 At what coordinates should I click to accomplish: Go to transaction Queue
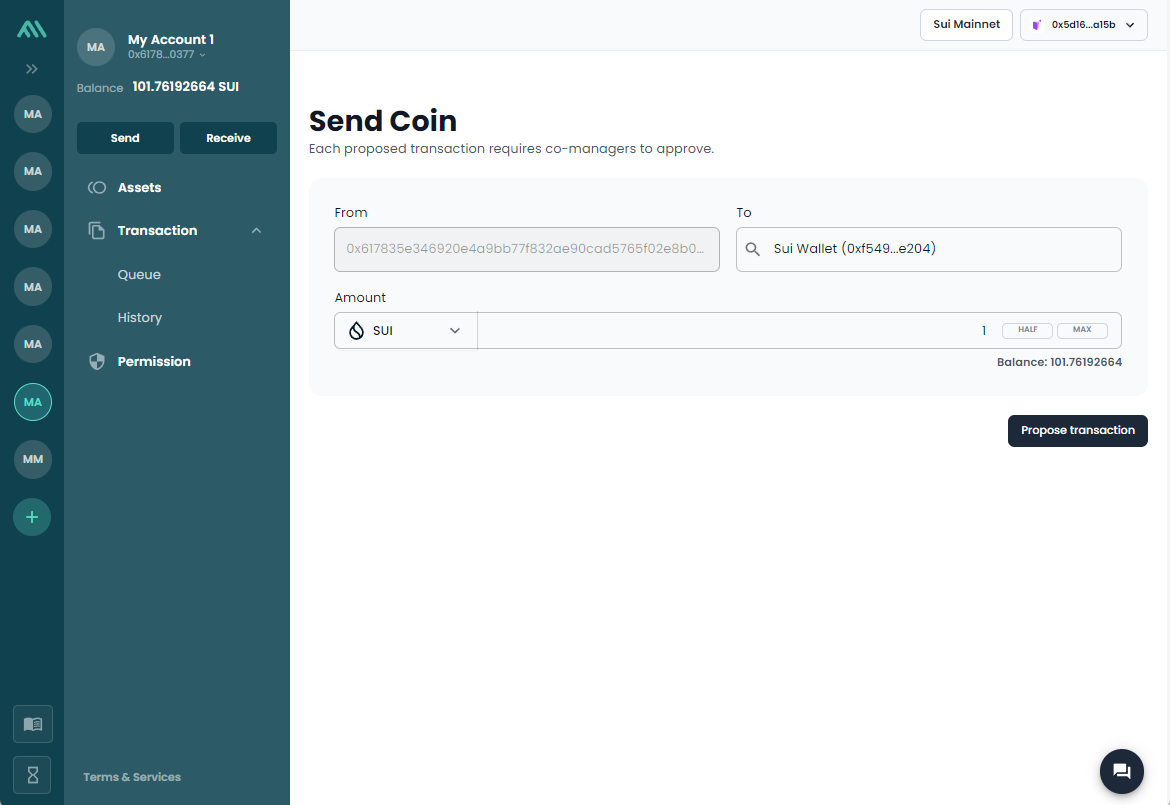(x=139, y=275)
